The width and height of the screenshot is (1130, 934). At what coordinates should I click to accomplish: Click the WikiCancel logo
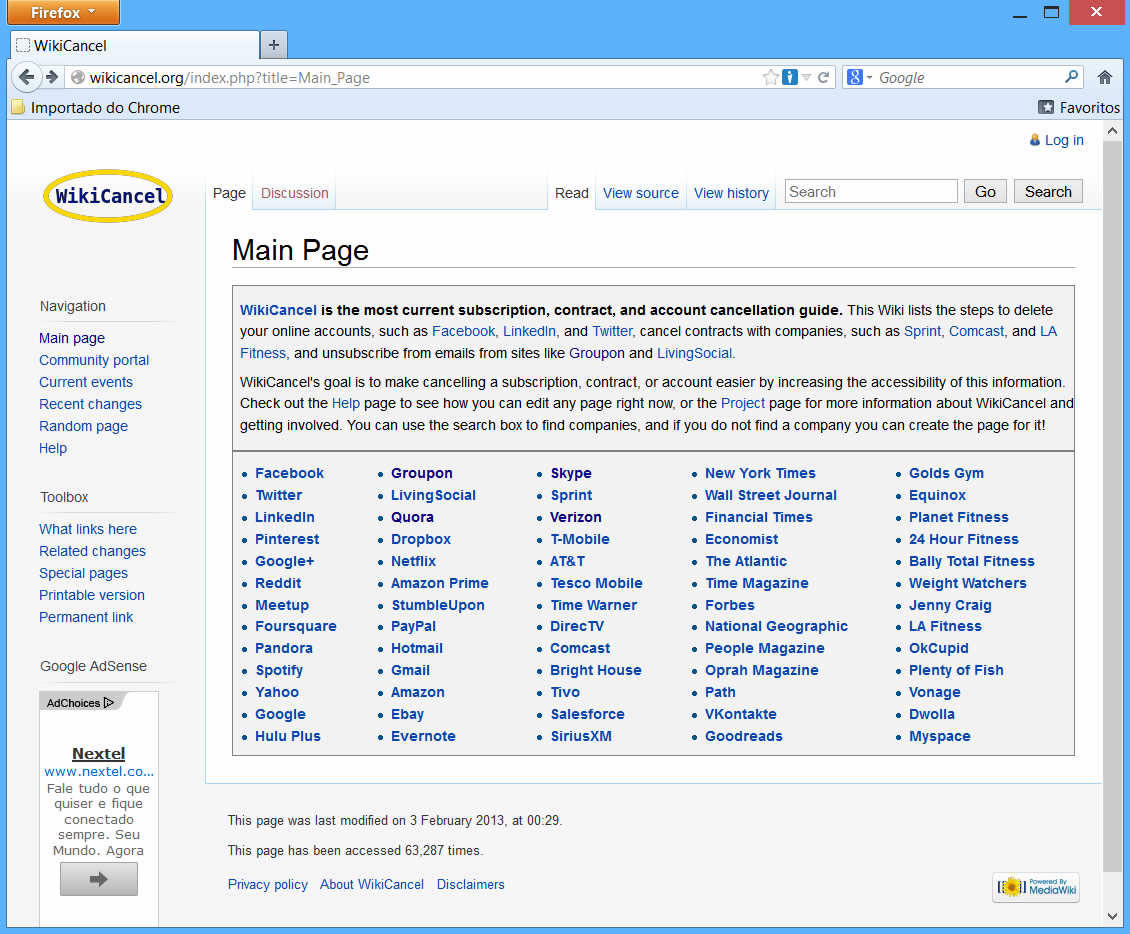tap(108, 196)
